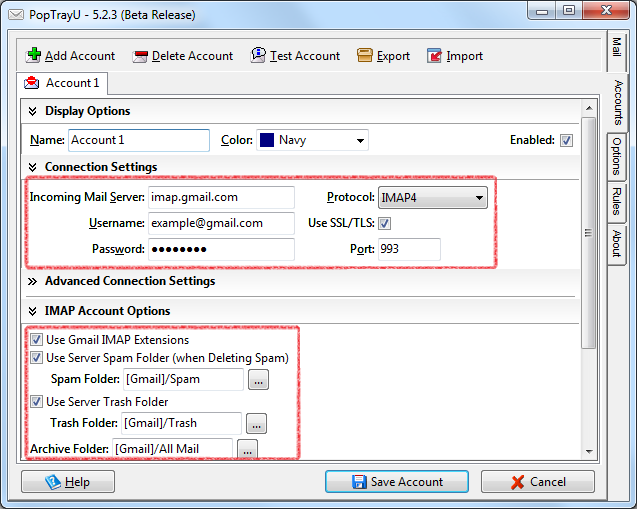The width and height of the screenshot is (637, 509).
Task: Click the Import toolbar icon
Action: click(435, 56)
